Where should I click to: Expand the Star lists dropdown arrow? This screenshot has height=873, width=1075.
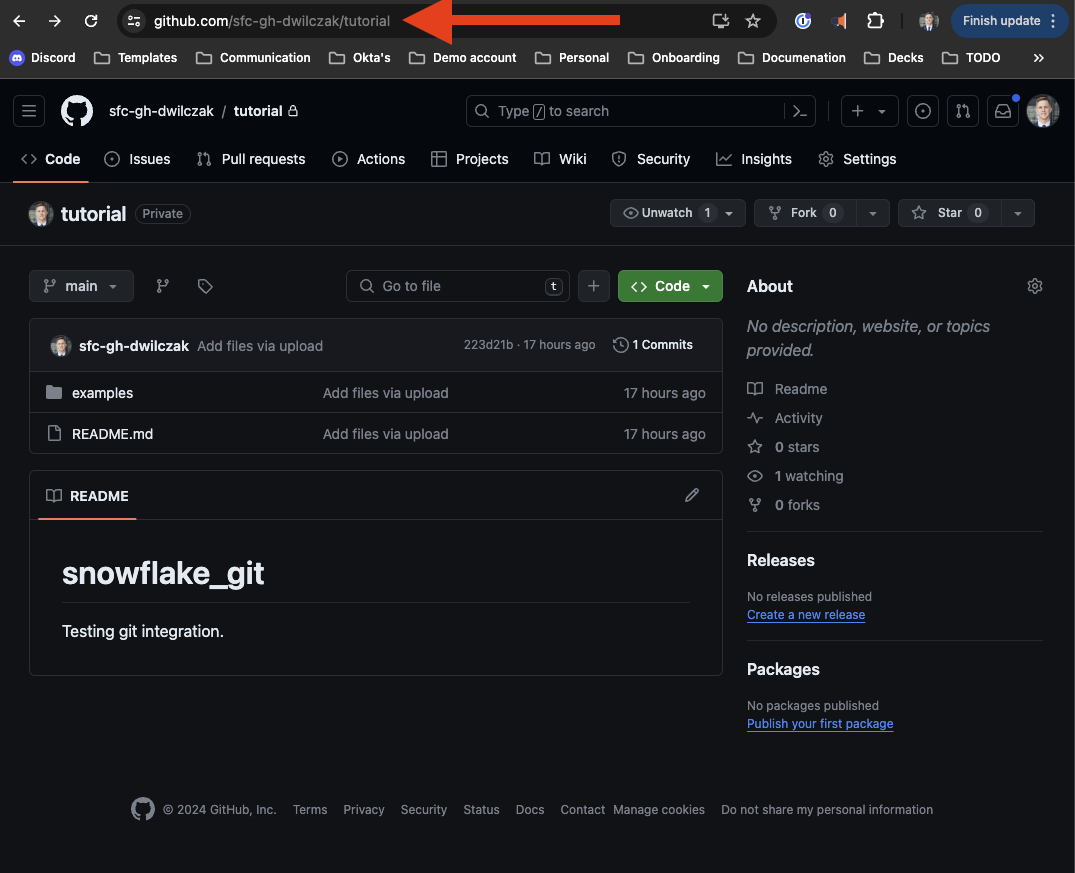click(1018, 213)
